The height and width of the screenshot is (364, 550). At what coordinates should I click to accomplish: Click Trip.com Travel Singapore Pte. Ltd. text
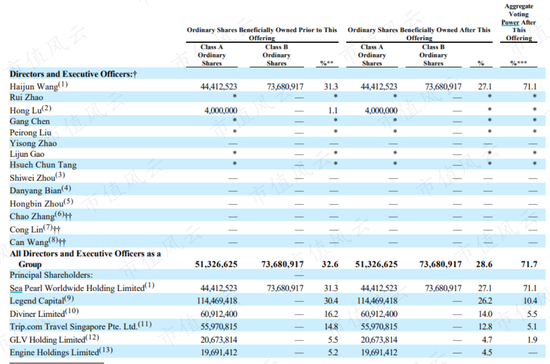pos(80,326)
